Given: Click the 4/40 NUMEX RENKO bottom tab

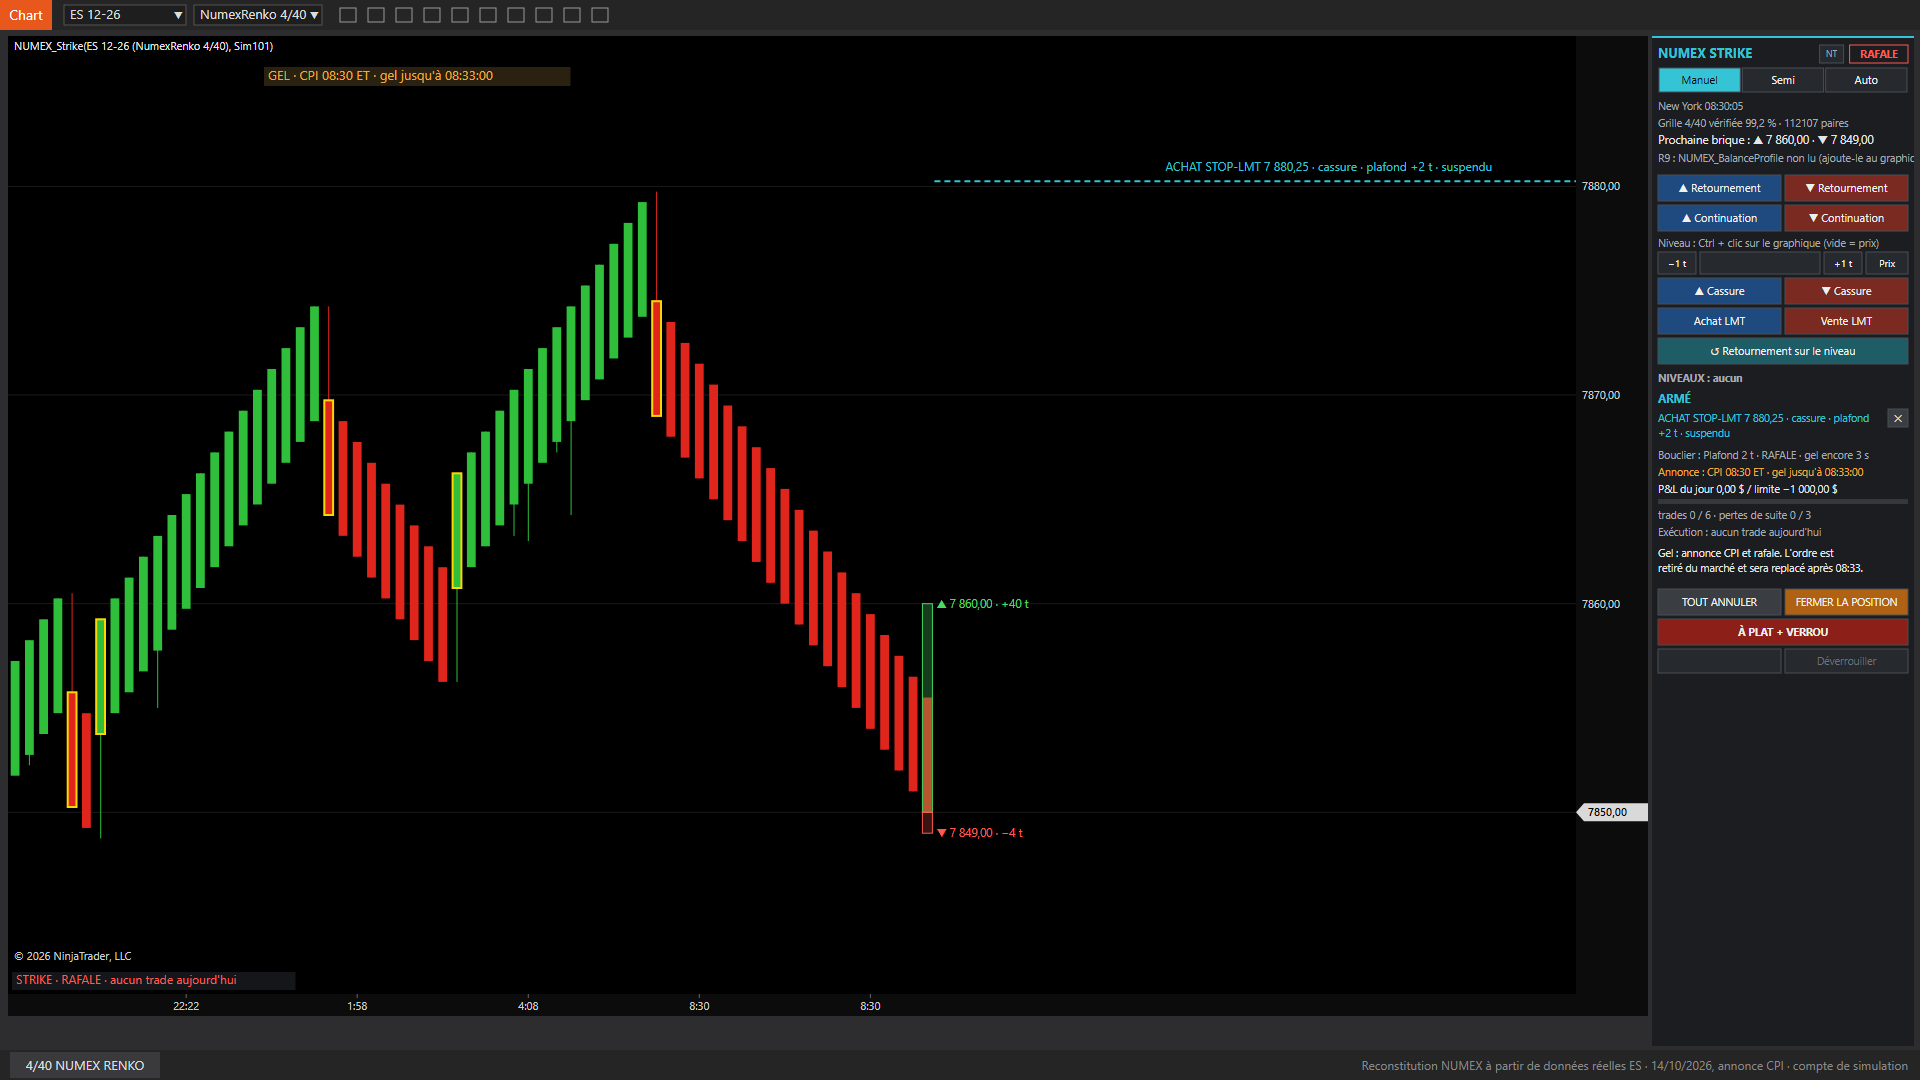Looking at the screenshot, I should click(x=85, y=1065).
